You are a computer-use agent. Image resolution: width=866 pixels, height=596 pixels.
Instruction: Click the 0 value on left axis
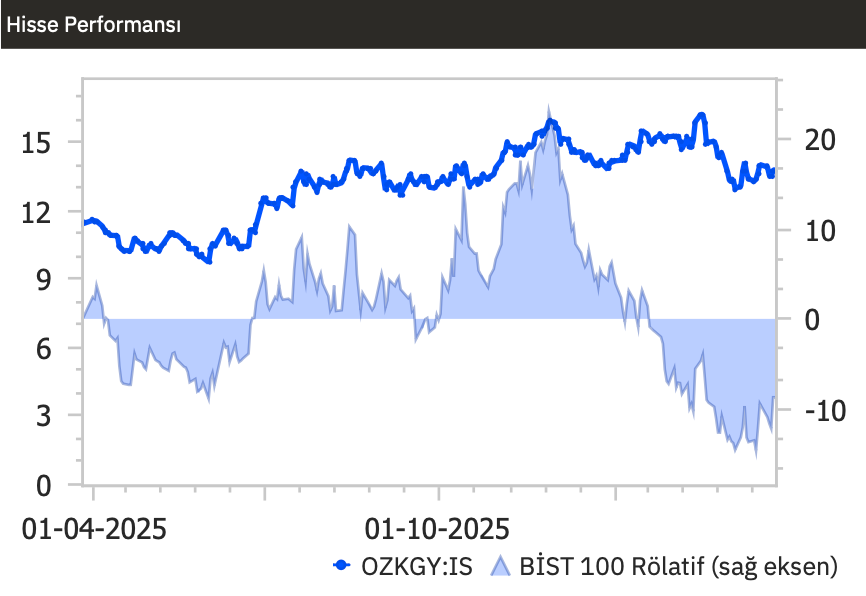point(44,486)
